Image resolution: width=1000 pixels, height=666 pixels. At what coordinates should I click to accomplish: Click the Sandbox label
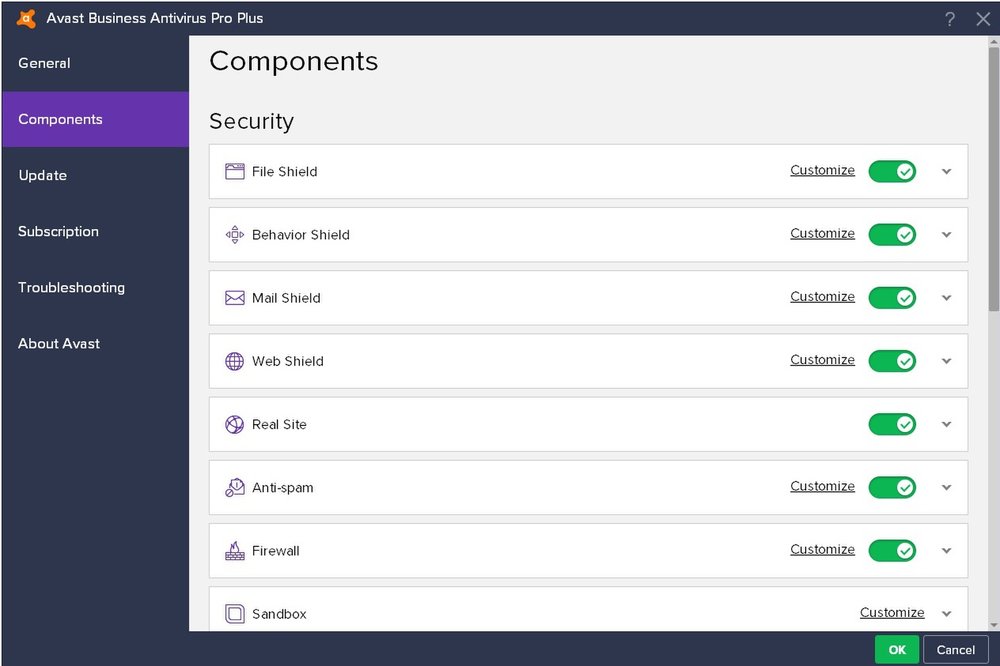click(x=279, y=613)
